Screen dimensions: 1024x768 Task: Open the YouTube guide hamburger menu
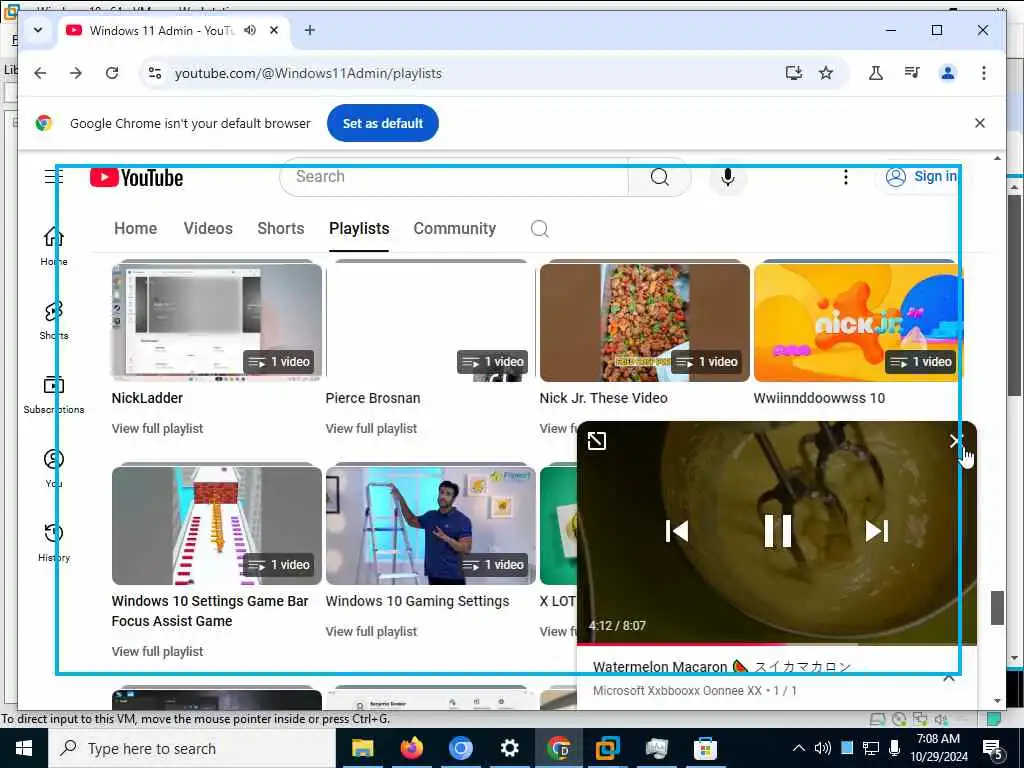(54, 176)
